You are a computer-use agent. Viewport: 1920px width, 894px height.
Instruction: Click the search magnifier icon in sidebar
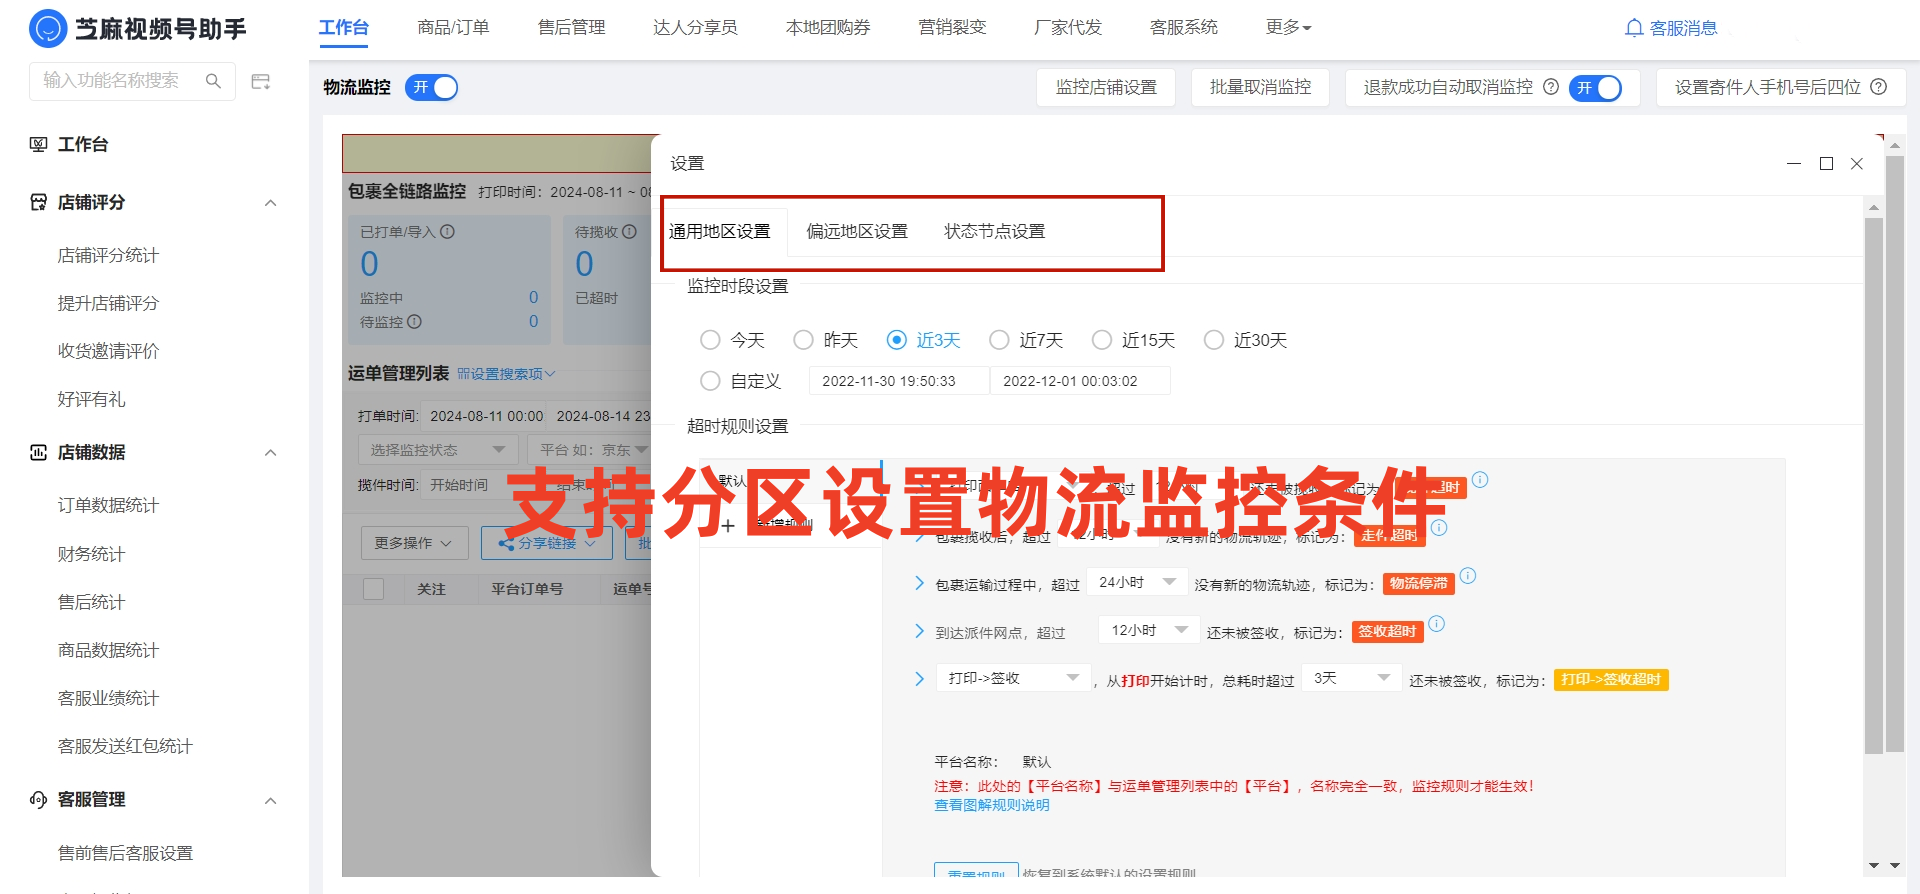[x=213, y=81]
